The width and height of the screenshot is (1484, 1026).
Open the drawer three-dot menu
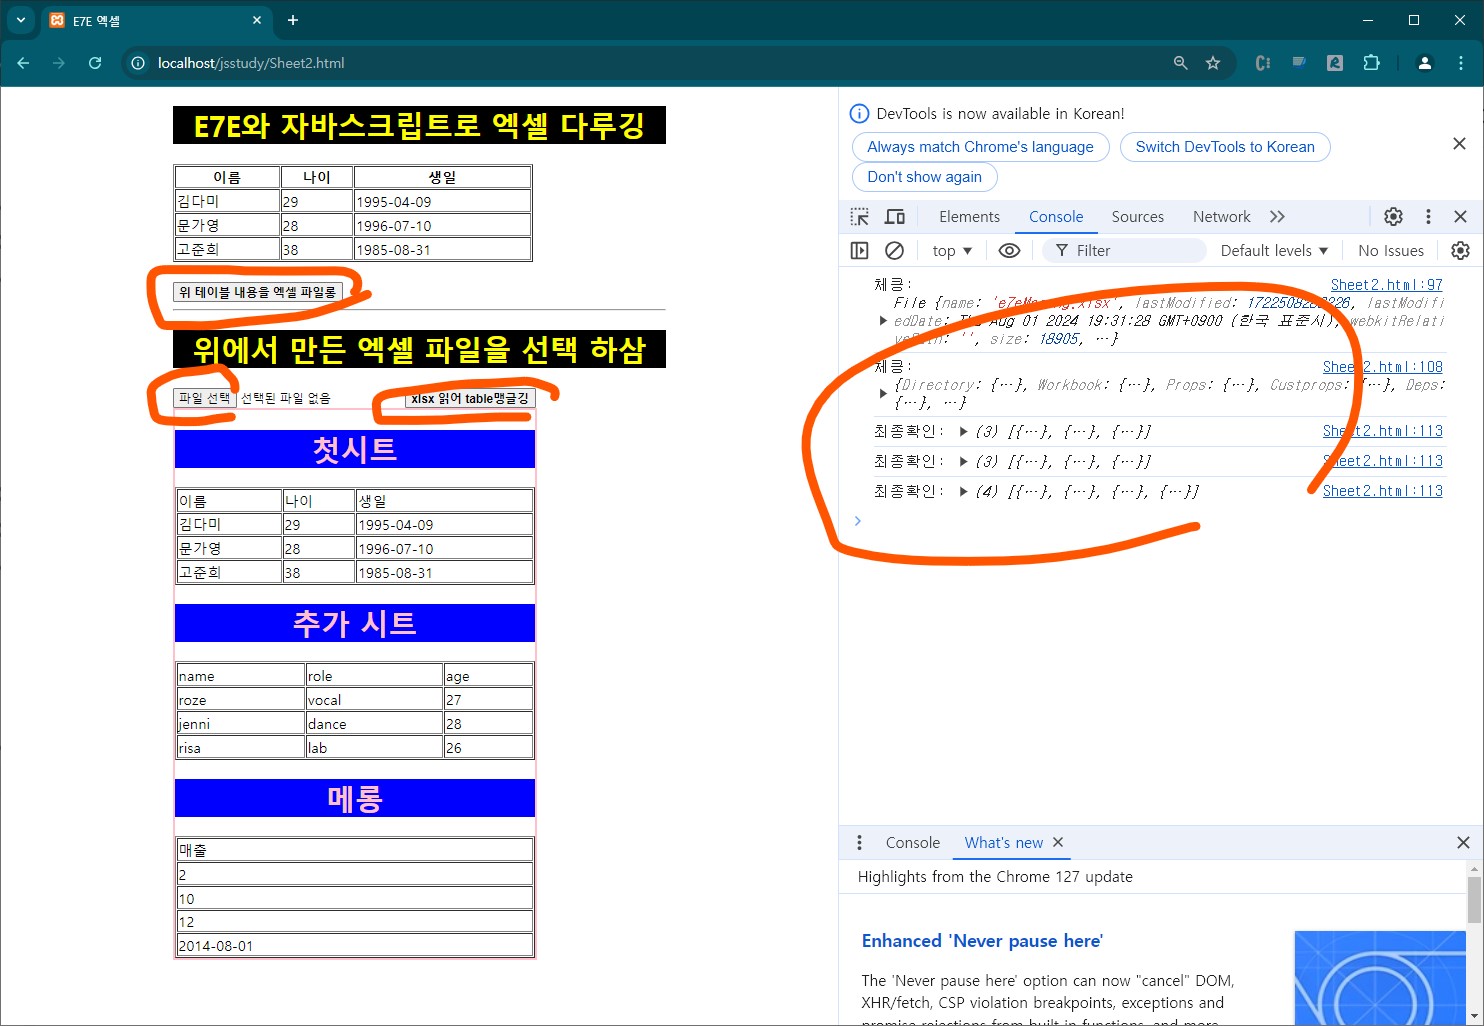pos(859,843)
